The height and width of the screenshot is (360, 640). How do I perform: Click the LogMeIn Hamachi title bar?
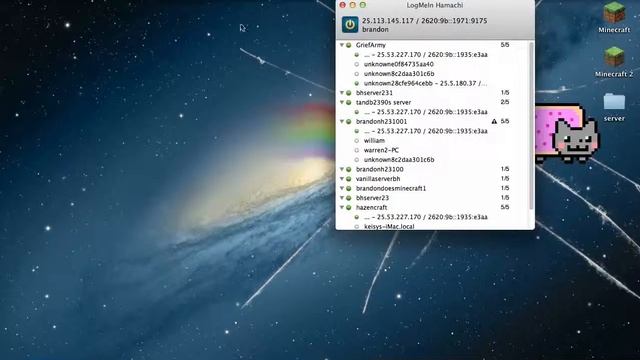[435, 5]
